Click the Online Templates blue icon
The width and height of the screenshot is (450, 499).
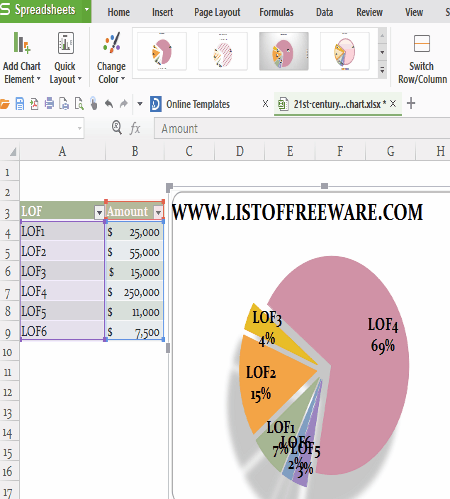(156, 104)
